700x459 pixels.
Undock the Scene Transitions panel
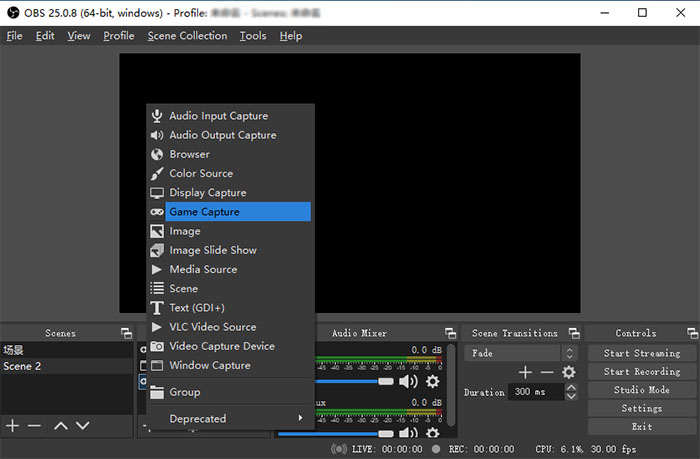click(x=574, y=333)
